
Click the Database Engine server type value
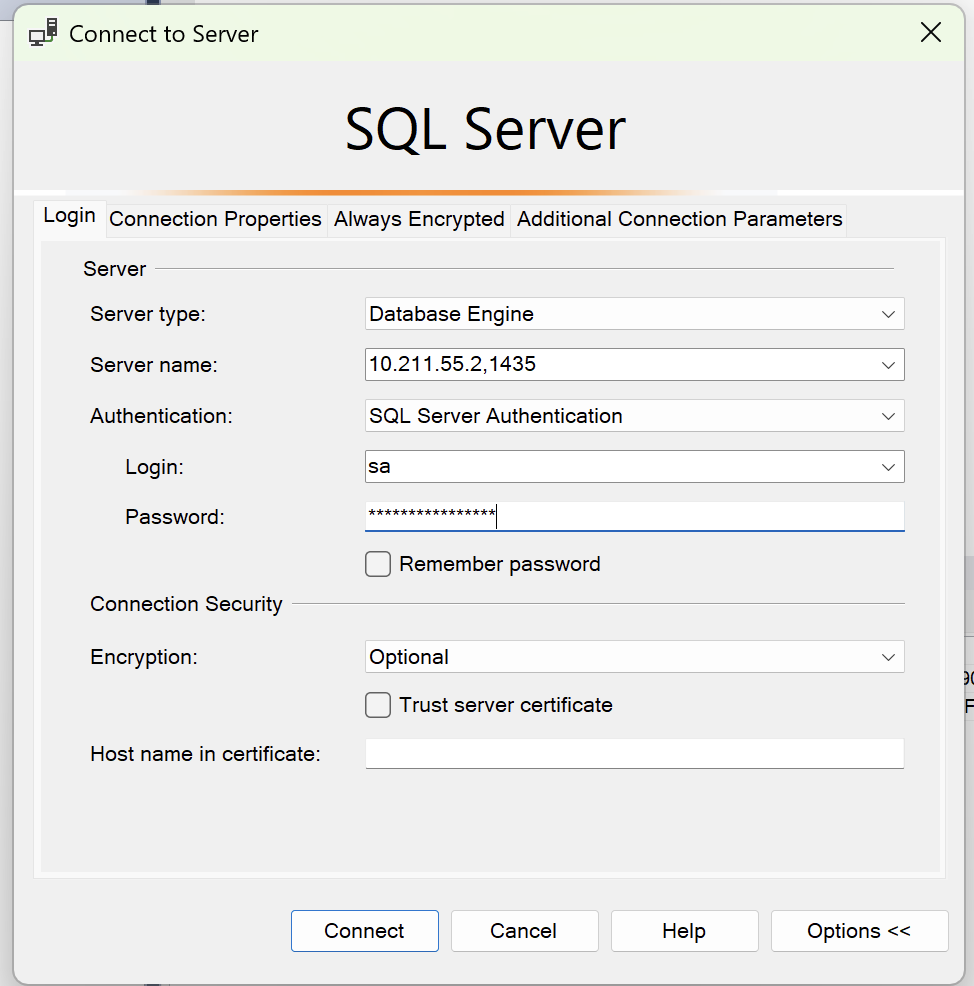451,314
